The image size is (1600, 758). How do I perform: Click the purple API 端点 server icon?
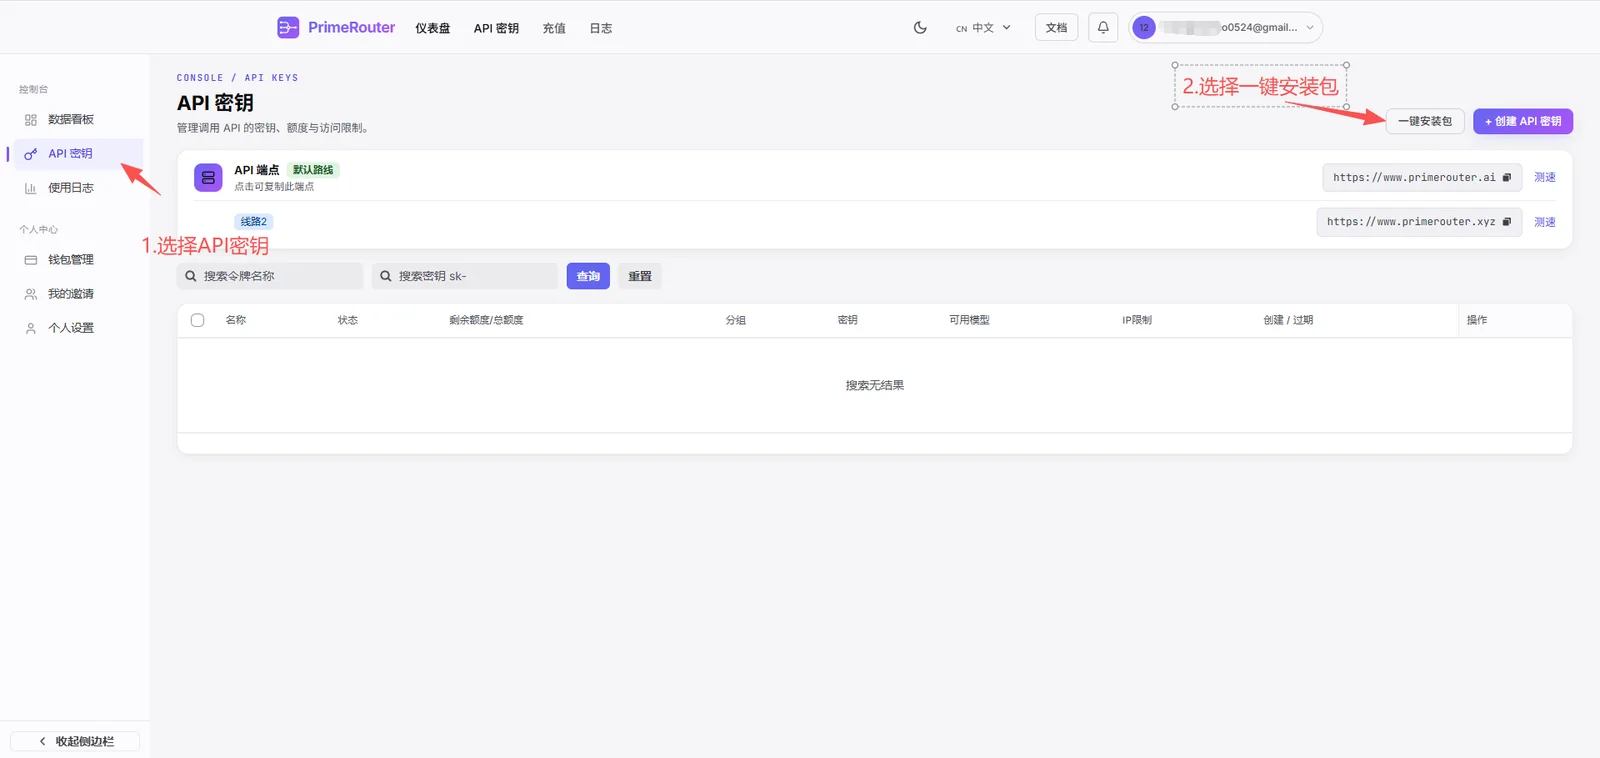pos(208,178)
